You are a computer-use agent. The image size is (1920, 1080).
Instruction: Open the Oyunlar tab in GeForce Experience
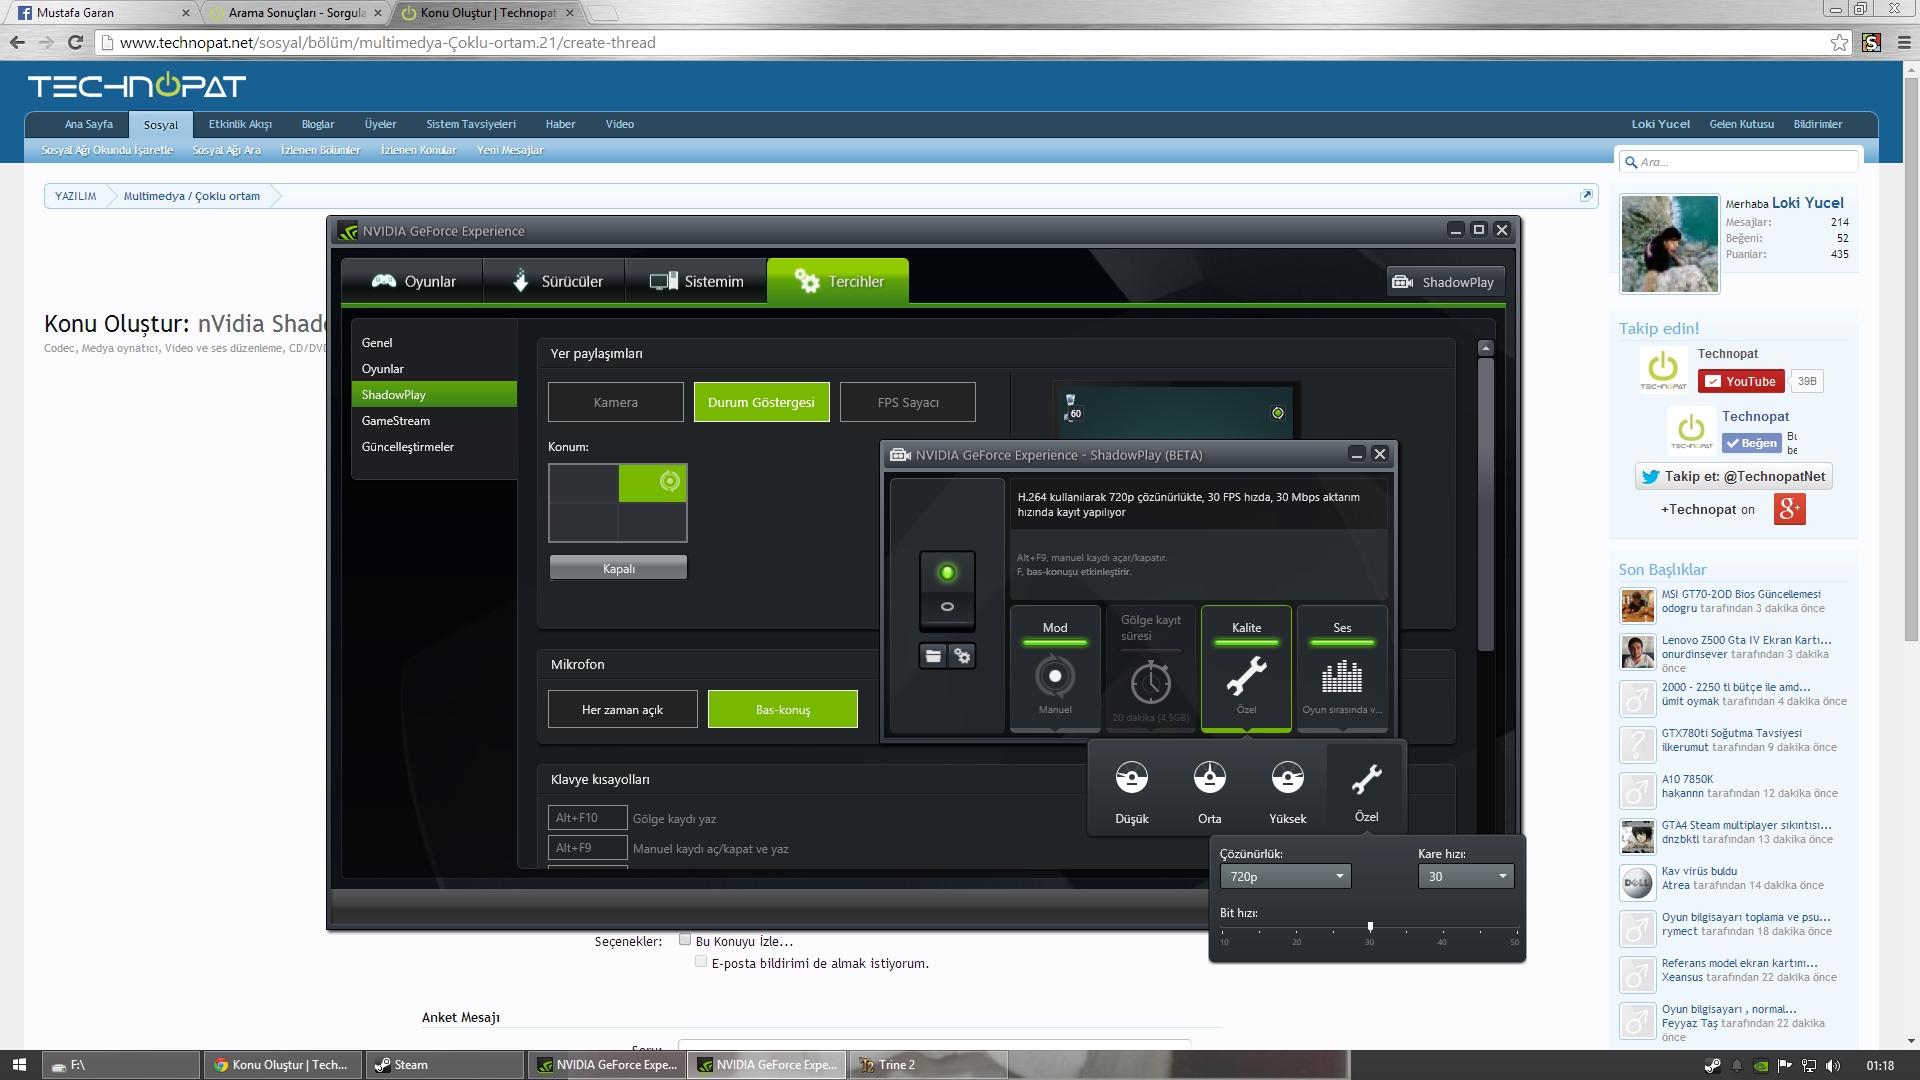tap(412, 281)
